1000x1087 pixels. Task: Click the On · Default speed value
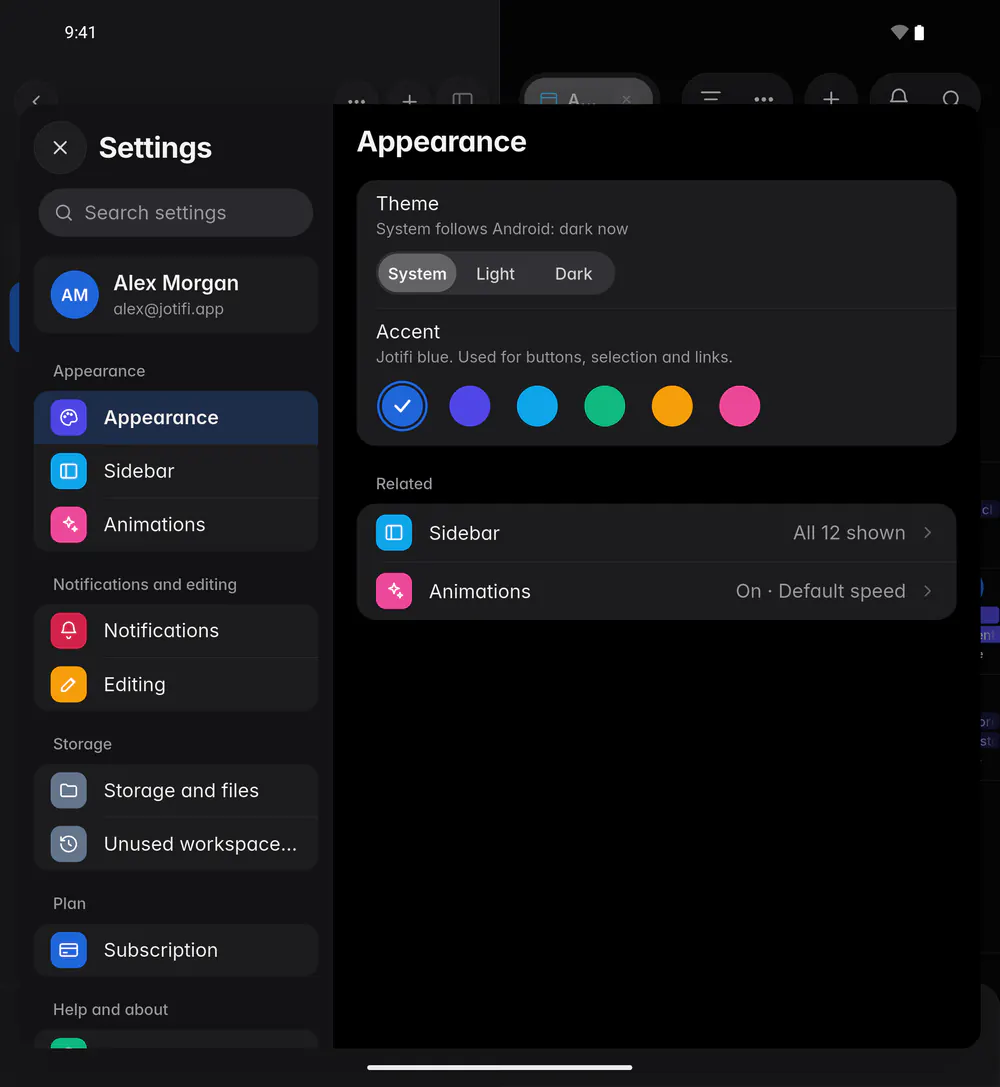pyautogui.click(x=821, y=591)
